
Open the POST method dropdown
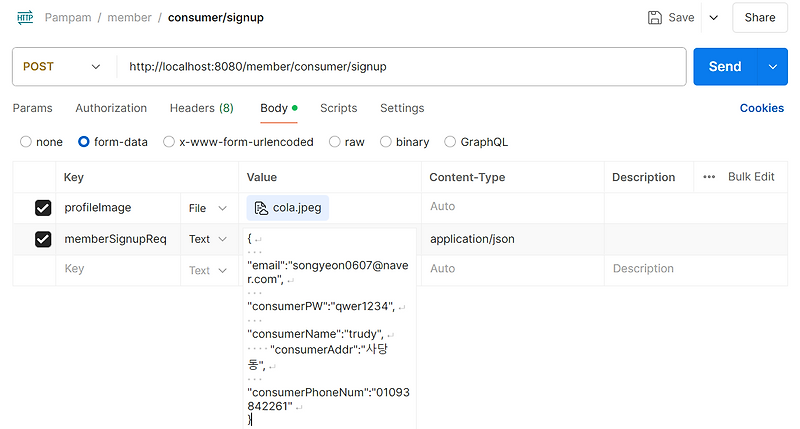point(63,67)
